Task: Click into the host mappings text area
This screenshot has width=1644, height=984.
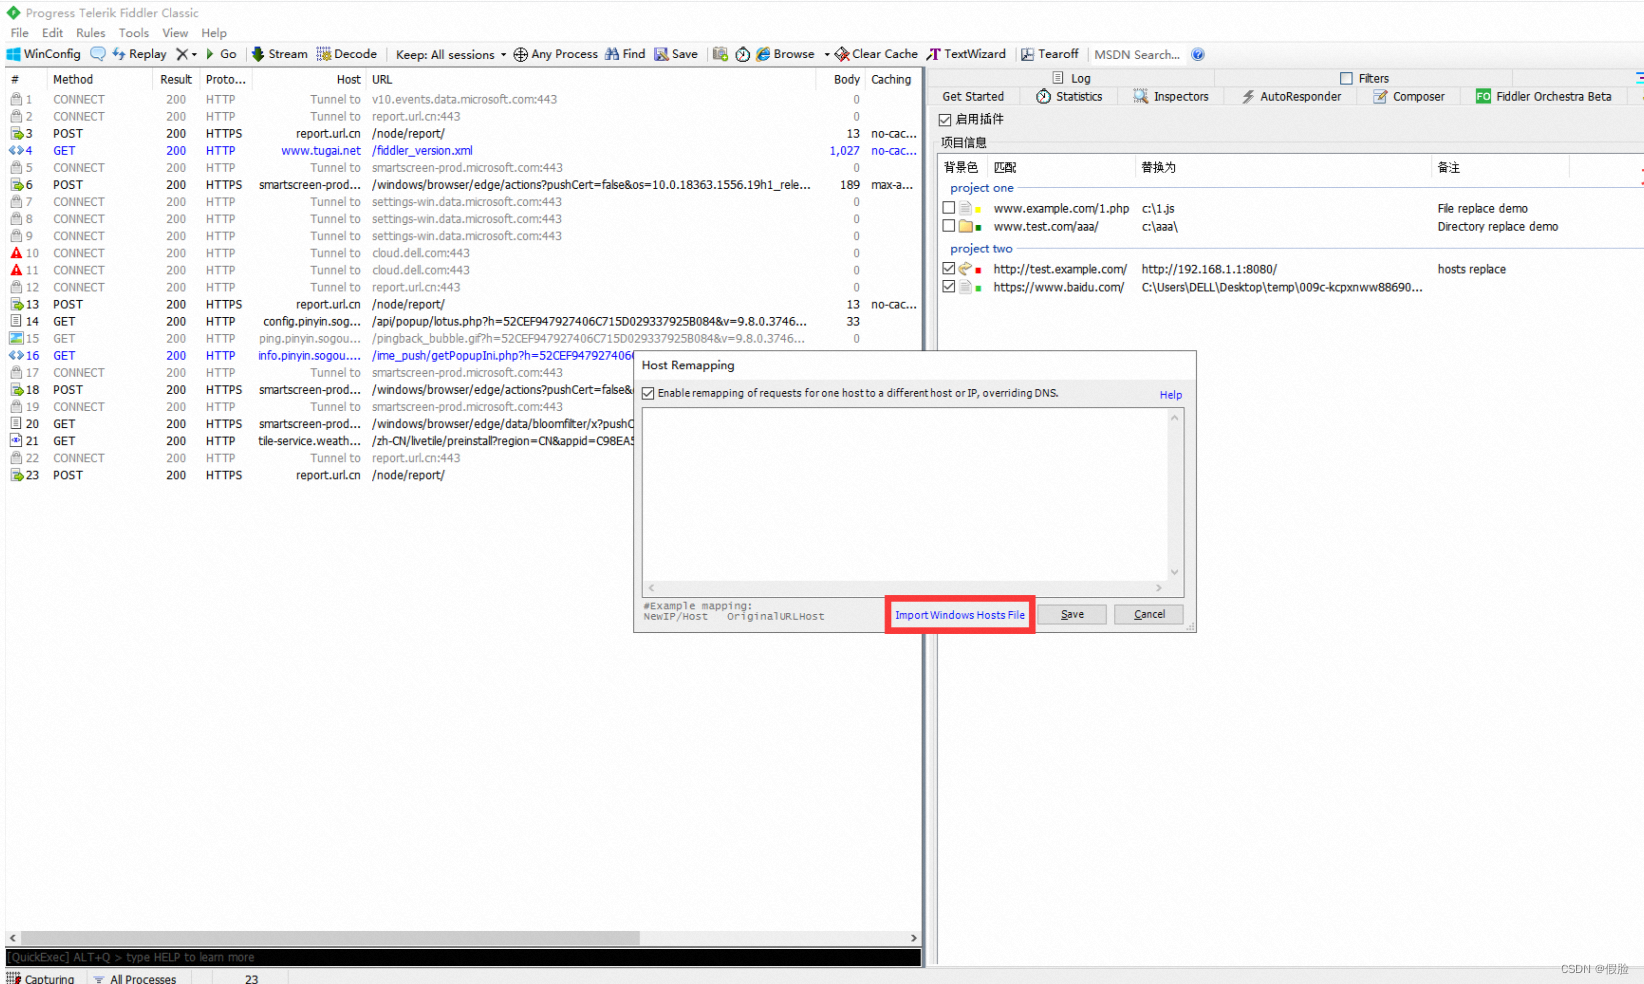Action: (x=905, y=495)
